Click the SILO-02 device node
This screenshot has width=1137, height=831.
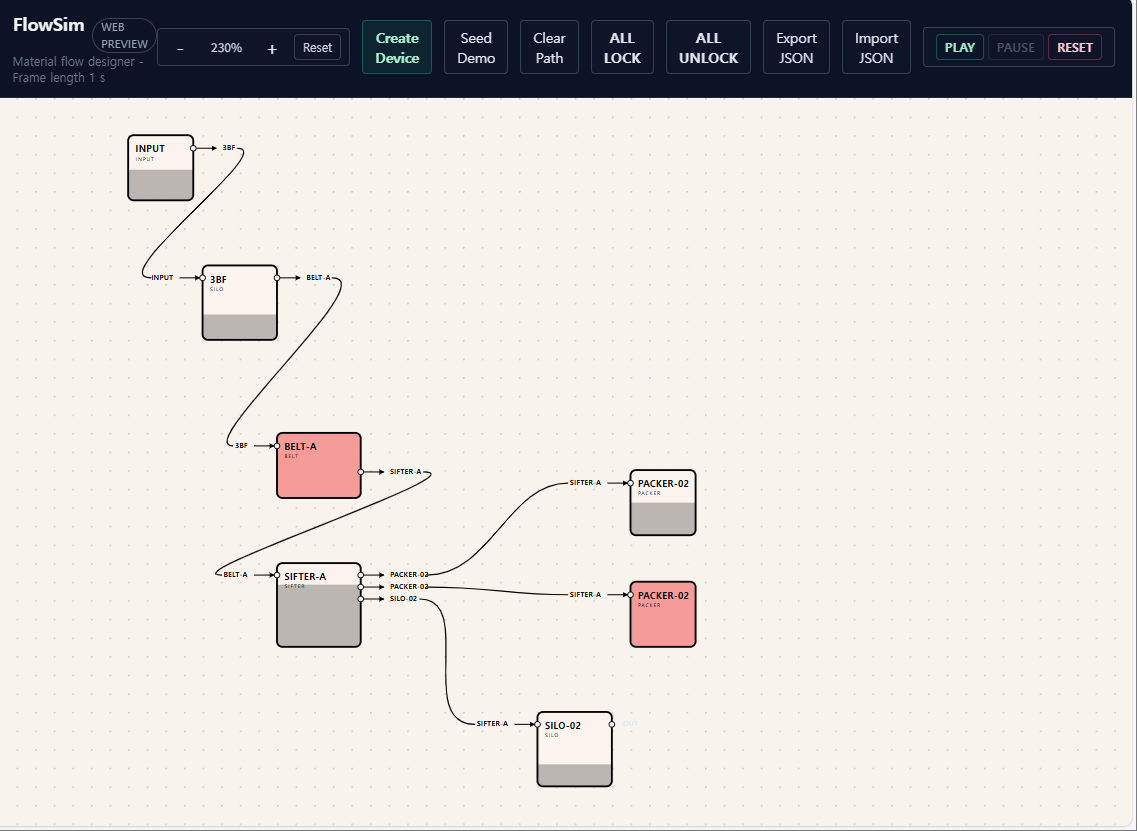pos(574,749)
